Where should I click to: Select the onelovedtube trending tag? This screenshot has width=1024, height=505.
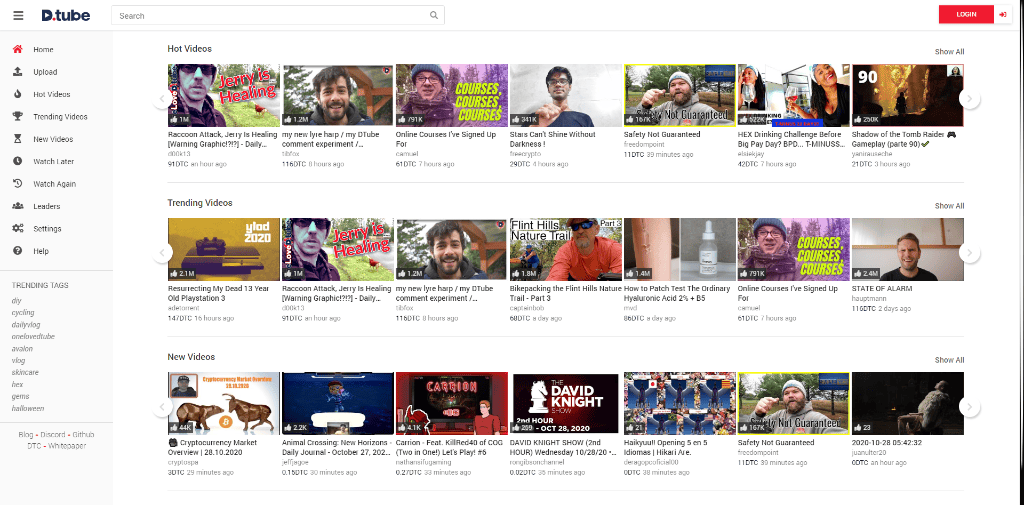point(33,336)
